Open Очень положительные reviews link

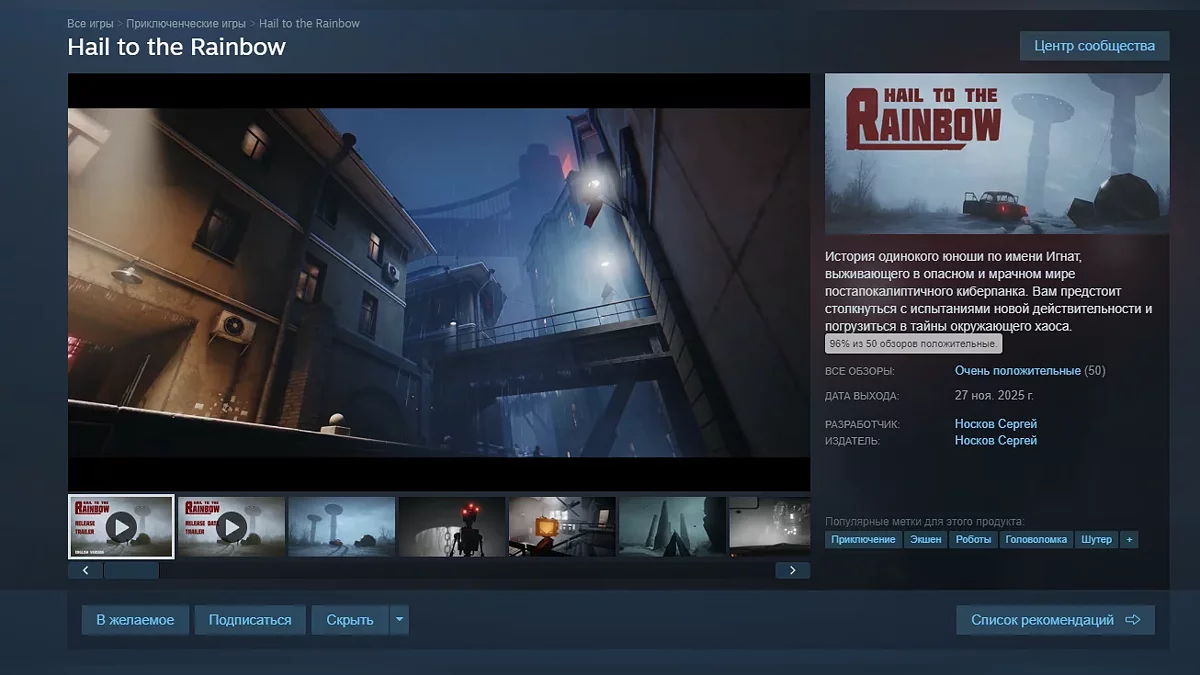(x=1018, y=371)
